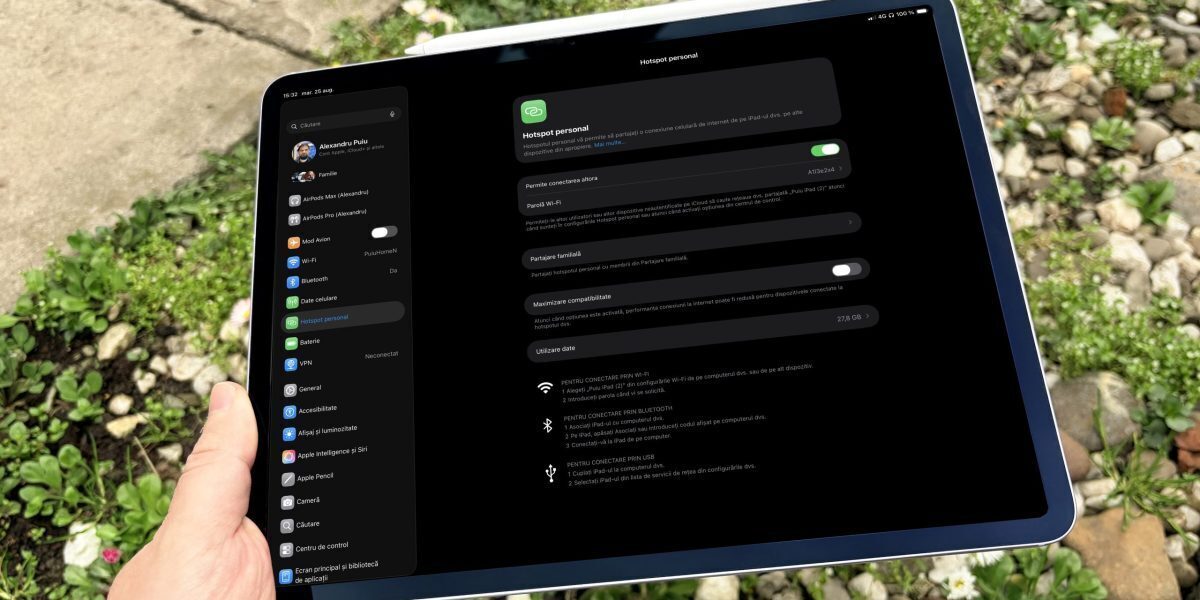The height and width of the screenshot is (600, 1200).
Task: Open Afișaj și luminozitate sun icon
Action: pos(289,434)
